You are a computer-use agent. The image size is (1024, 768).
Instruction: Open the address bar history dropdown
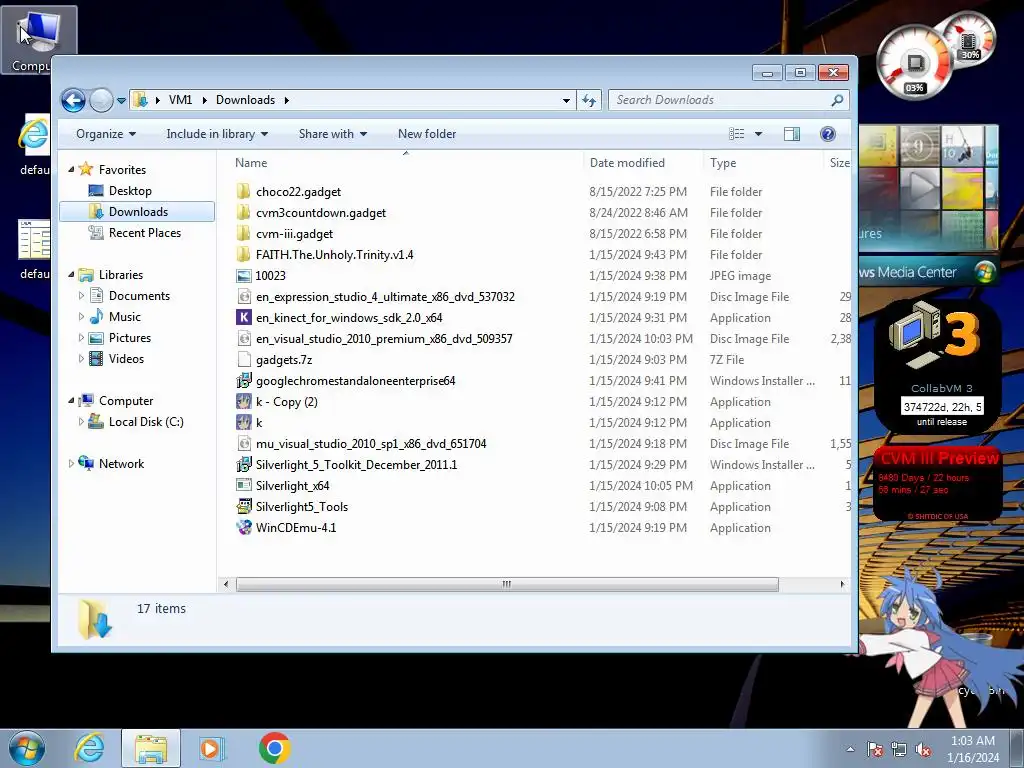(566, 100)
